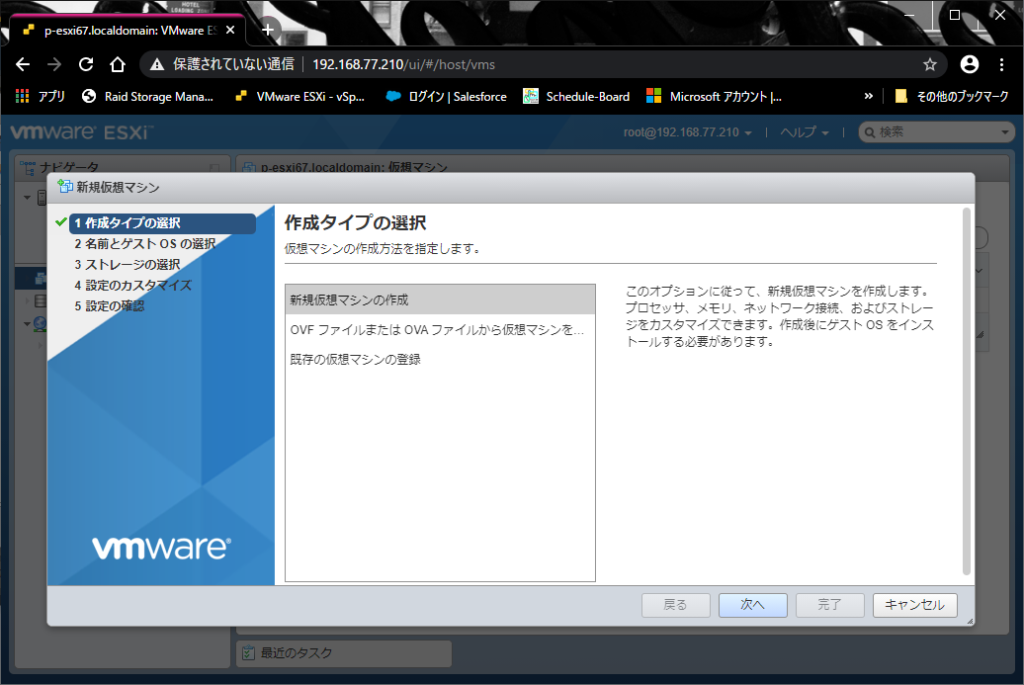The width and height of the screenshot is (1024, 685).
Task: Select wizard step 4 設定のカスタマイズ
Action: (133, 285)
